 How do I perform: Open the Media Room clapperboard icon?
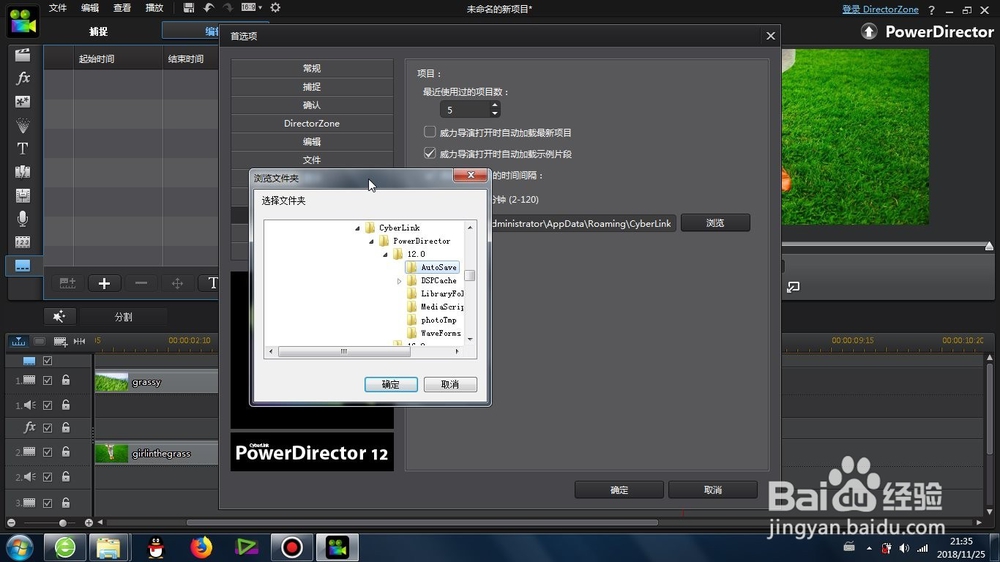[x=22, y=55]
